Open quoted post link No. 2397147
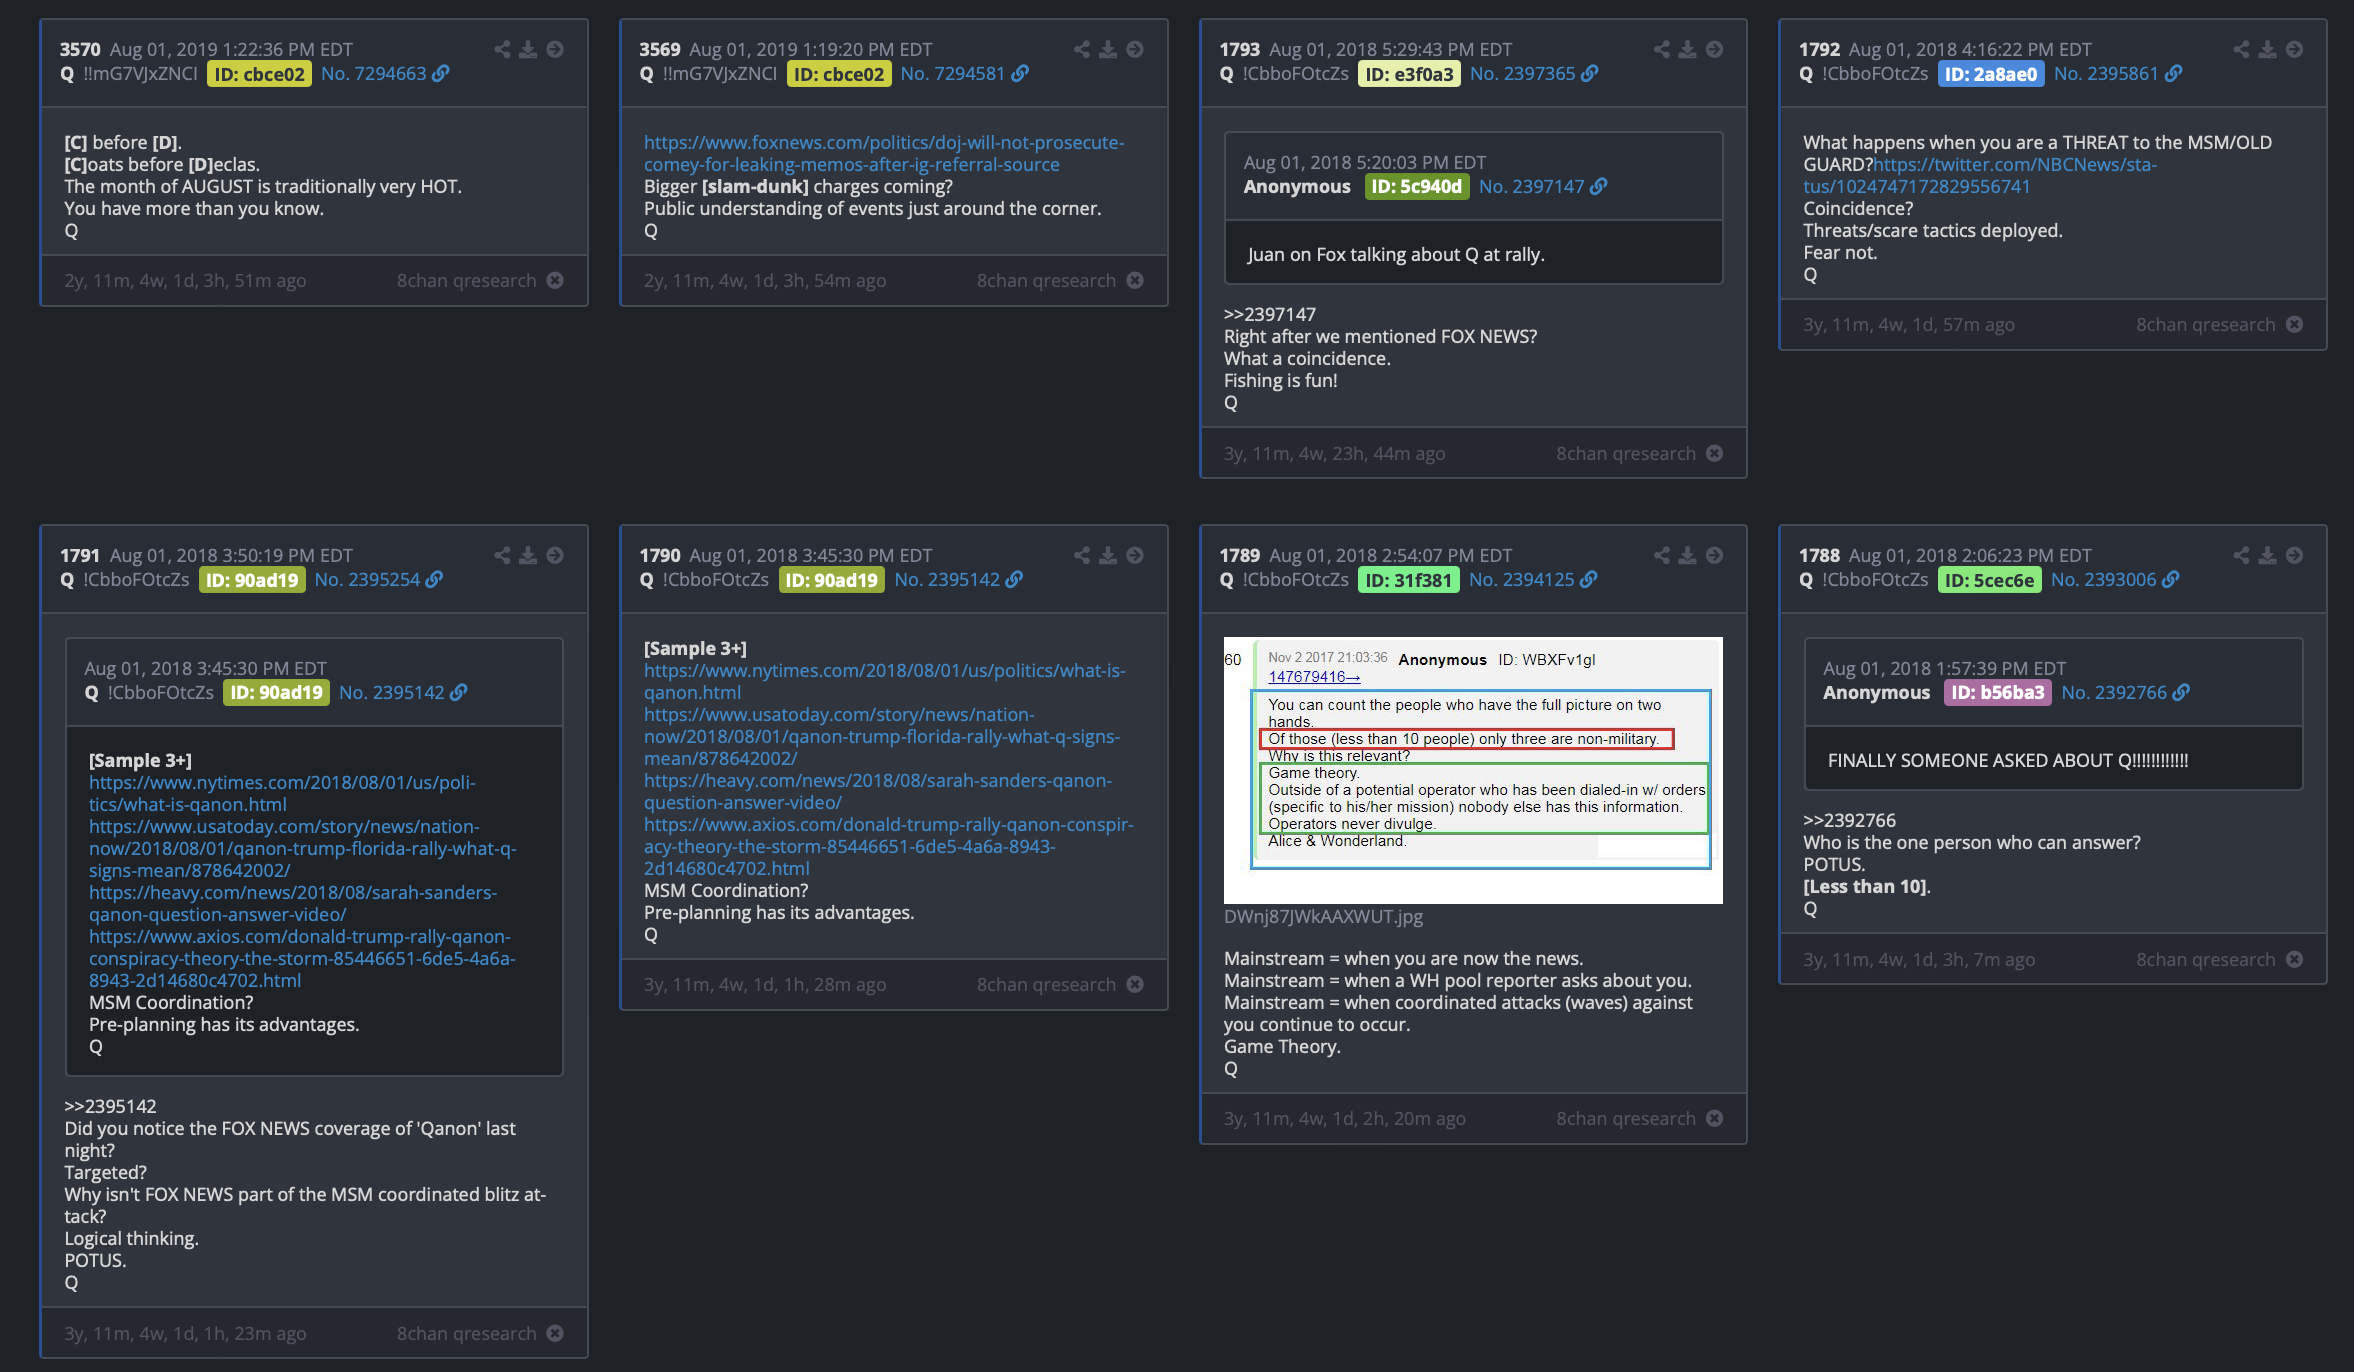The image size is (2354, 1372). [1543, 187]
